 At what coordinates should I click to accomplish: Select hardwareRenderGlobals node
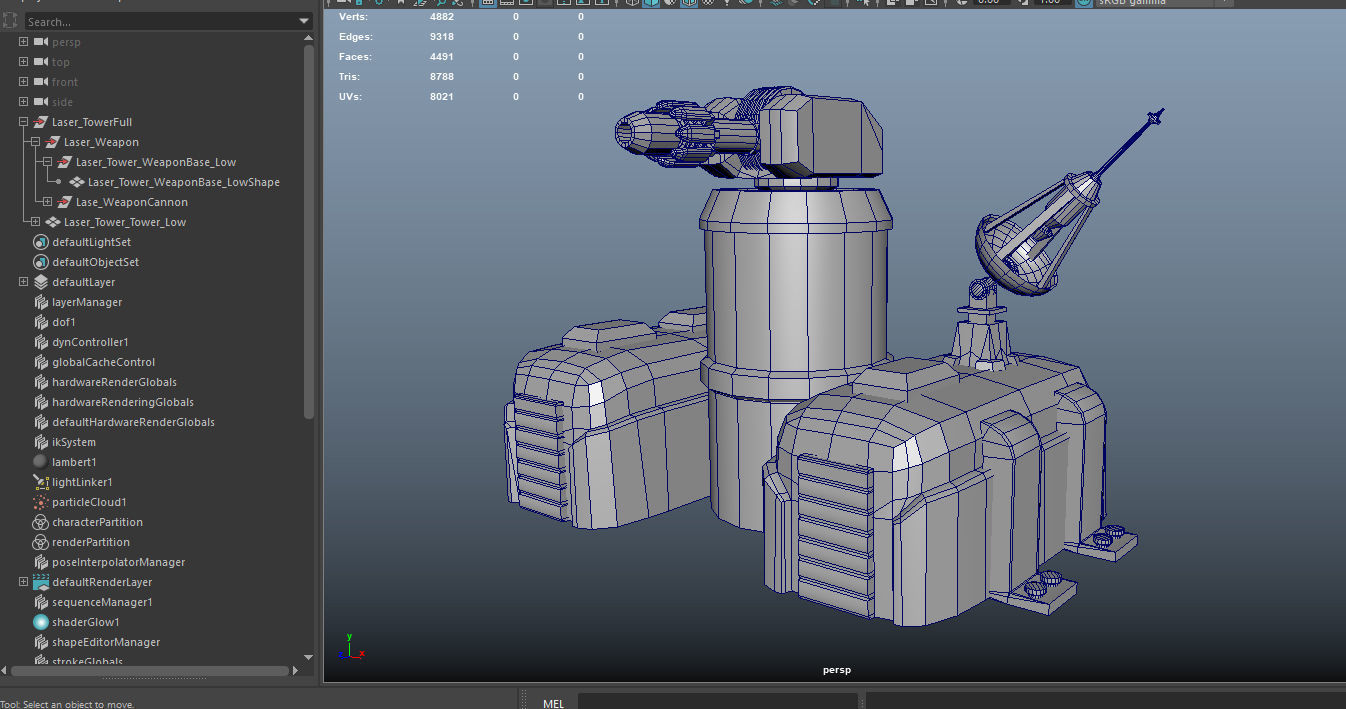(114, 382)
